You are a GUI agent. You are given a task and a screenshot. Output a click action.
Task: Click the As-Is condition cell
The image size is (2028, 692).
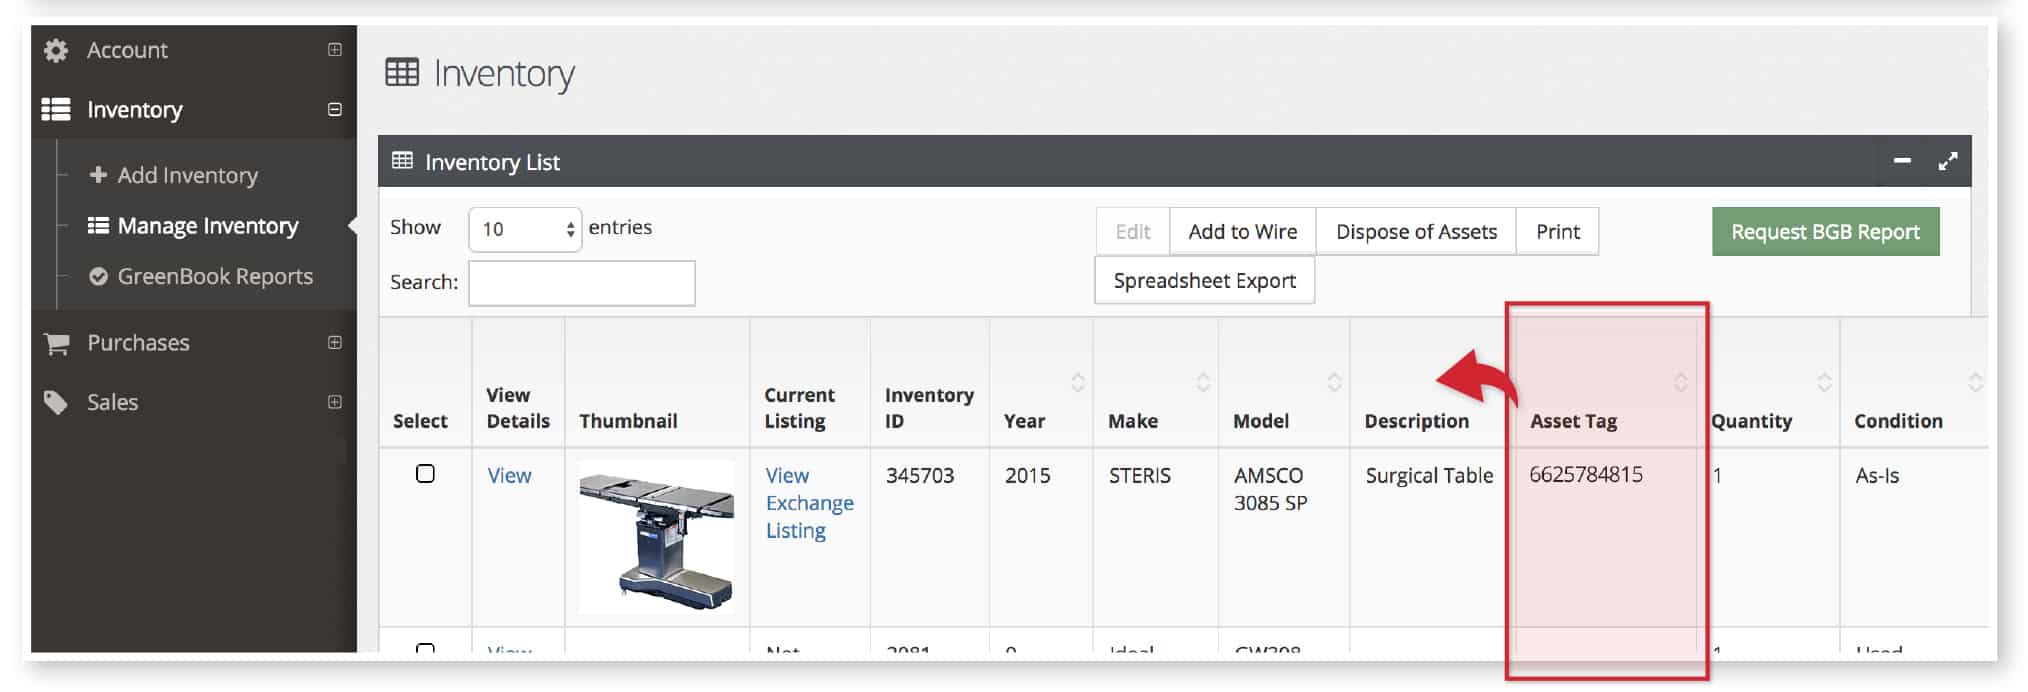point(1877,476)
